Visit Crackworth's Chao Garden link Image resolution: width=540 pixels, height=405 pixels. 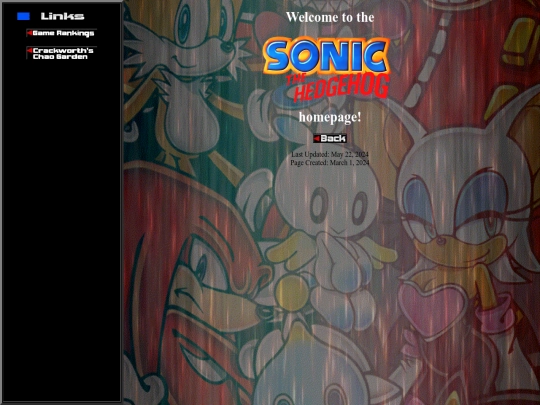pyautogui.click(x=61, y=53)
